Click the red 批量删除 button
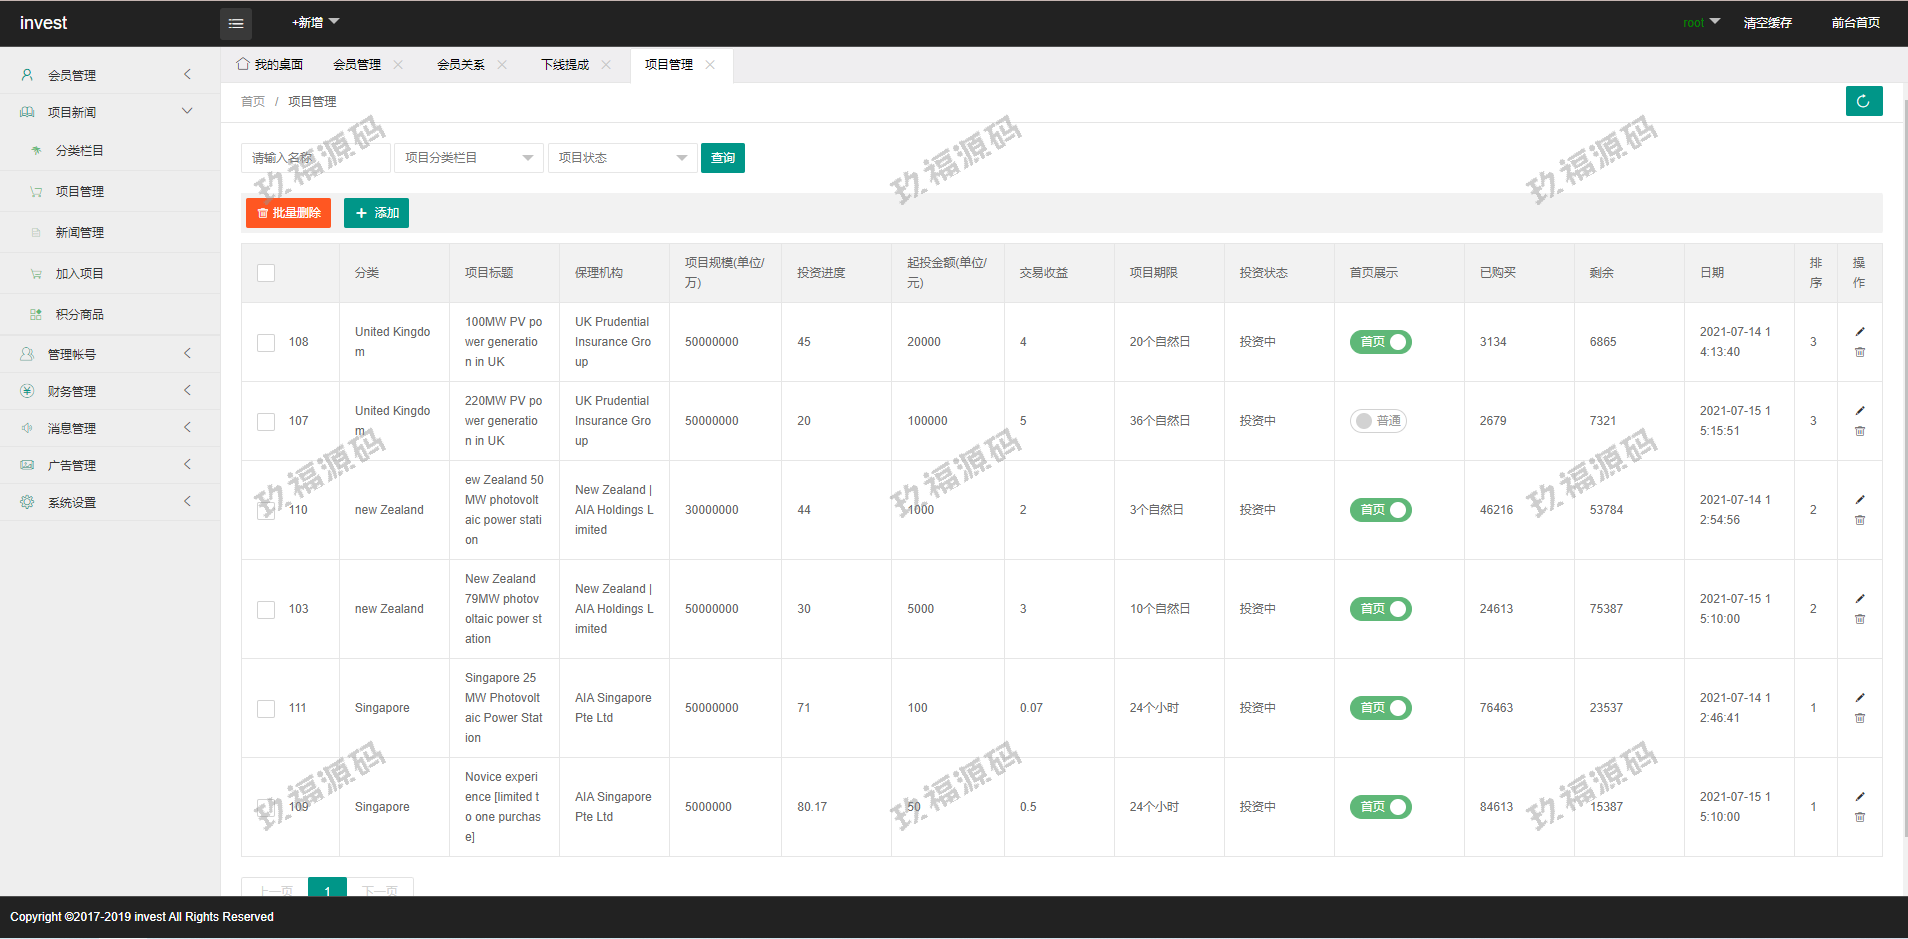The height and width of the screenshot is (939, 1908). 288,213
